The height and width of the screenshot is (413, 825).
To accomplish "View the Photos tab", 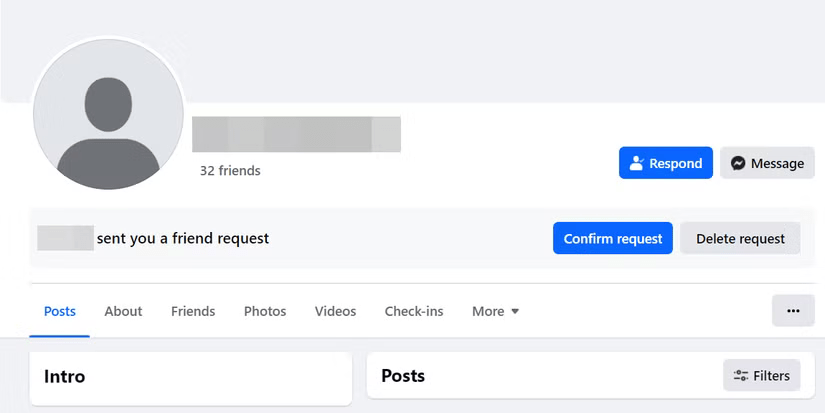I will point(265,311).
